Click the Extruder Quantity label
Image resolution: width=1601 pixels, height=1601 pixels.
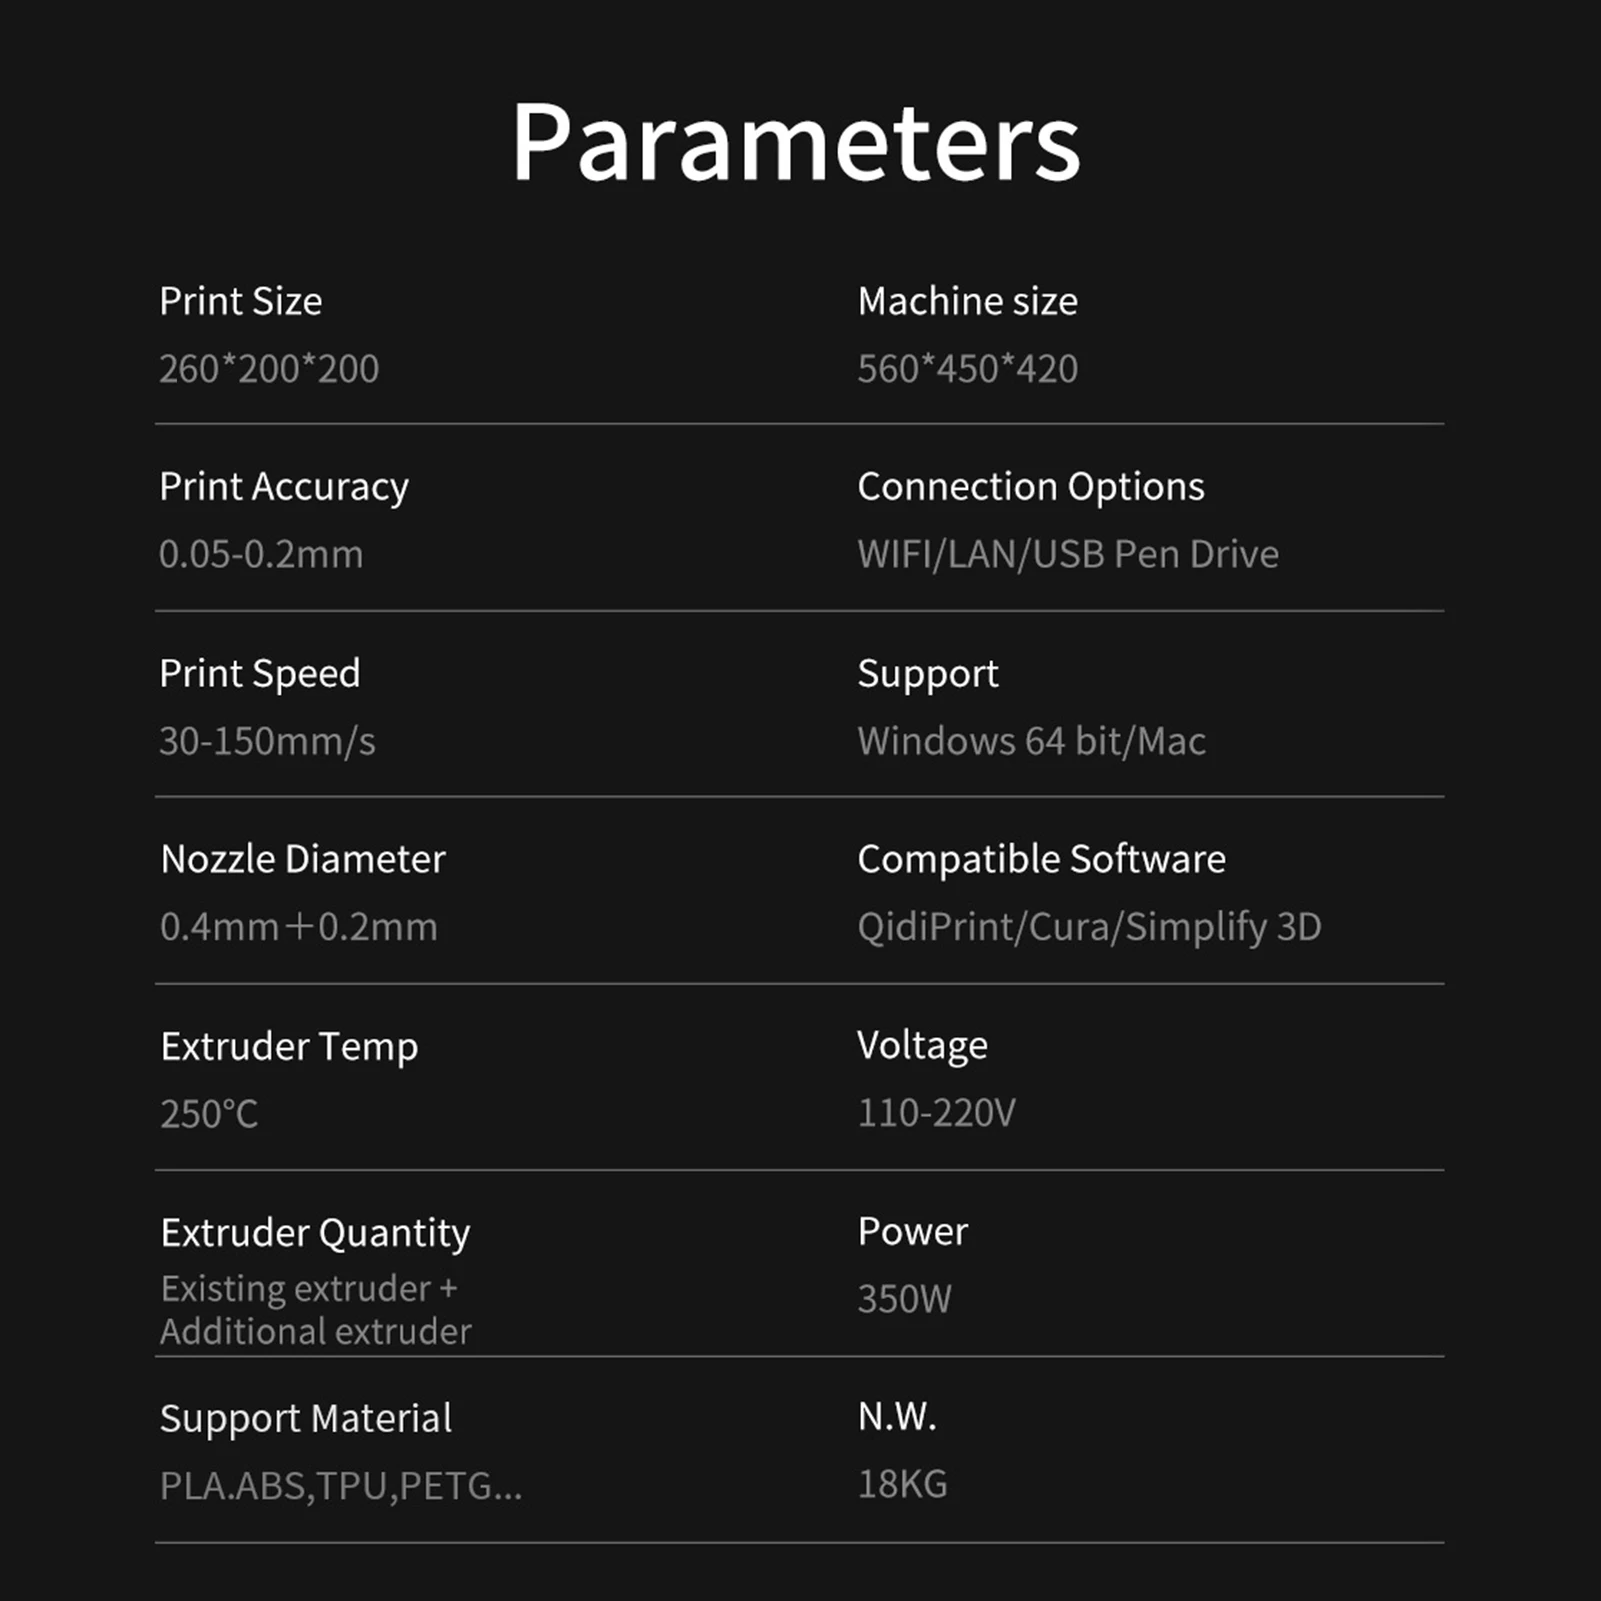tap(315, 1233)
